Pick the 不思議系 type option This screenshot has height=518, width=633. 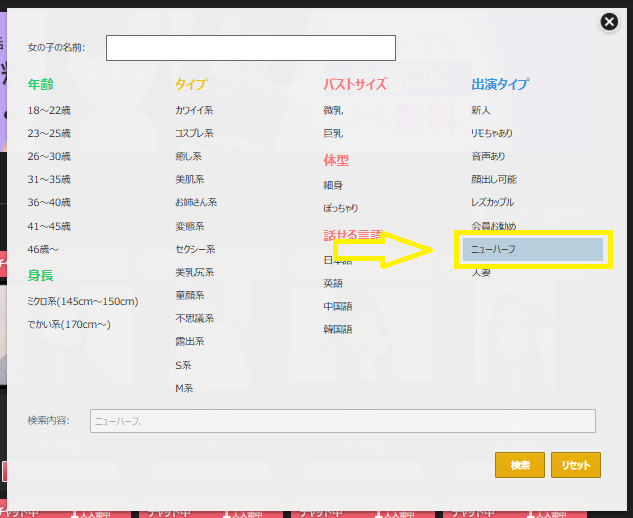194,318
